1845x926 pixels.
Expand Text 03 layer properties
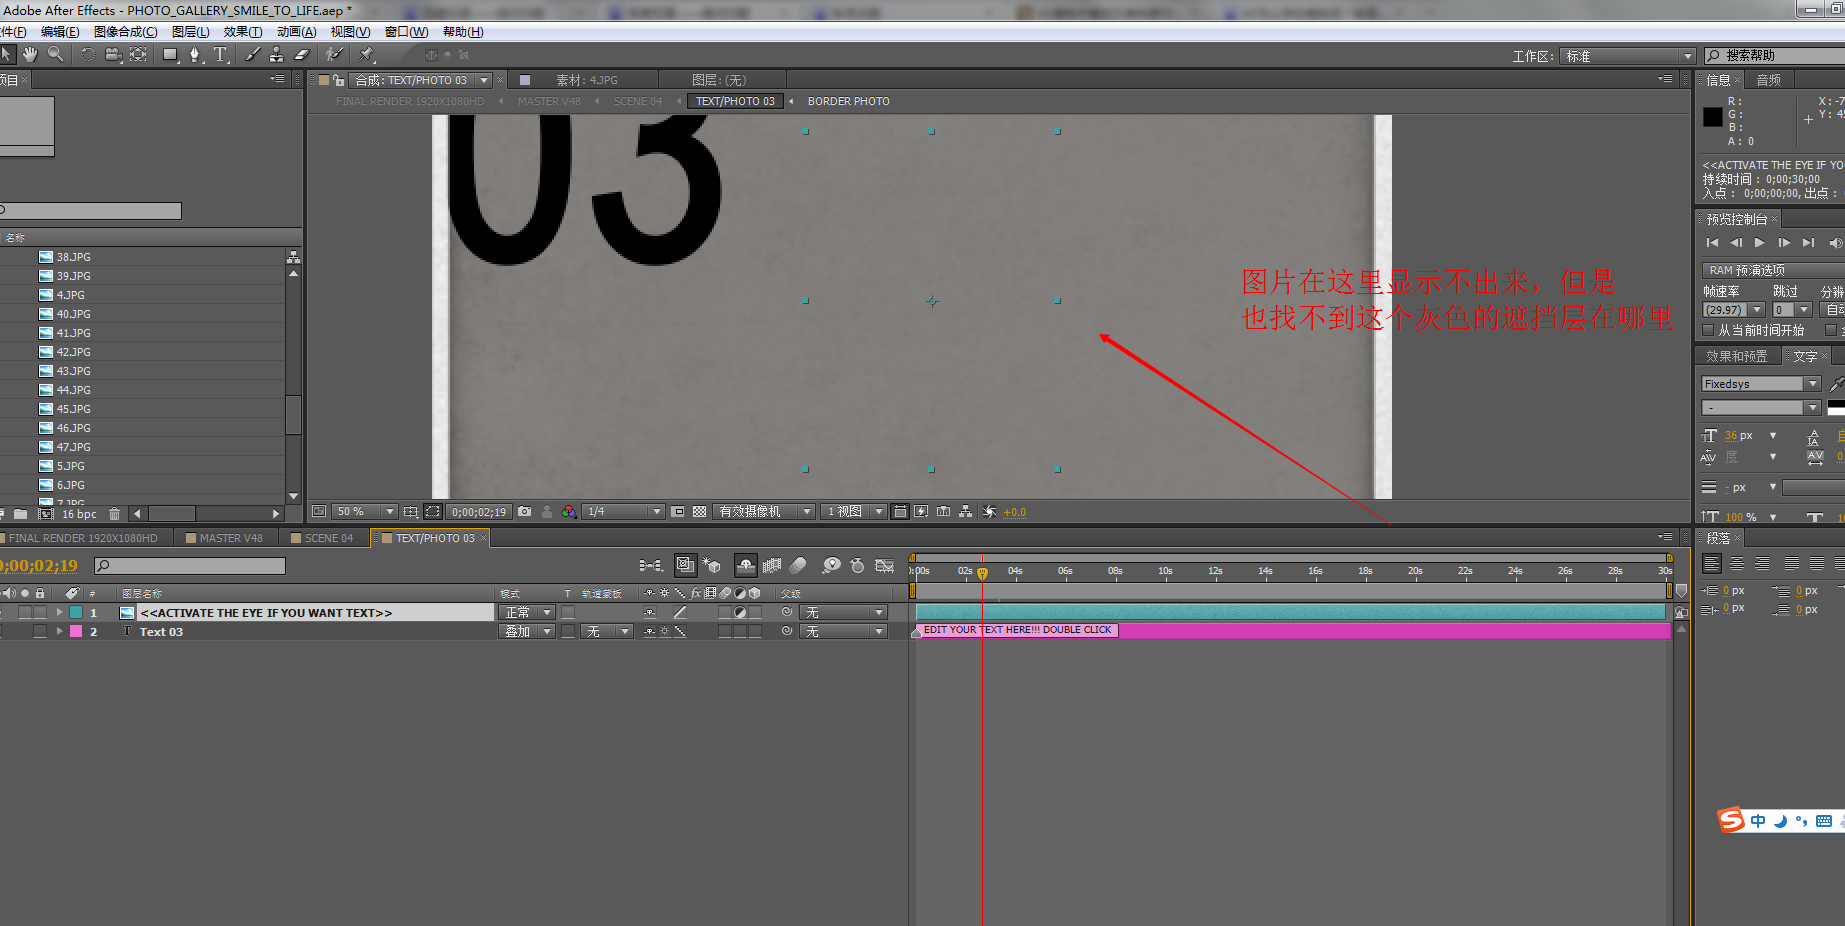click(x=59, y=631)
